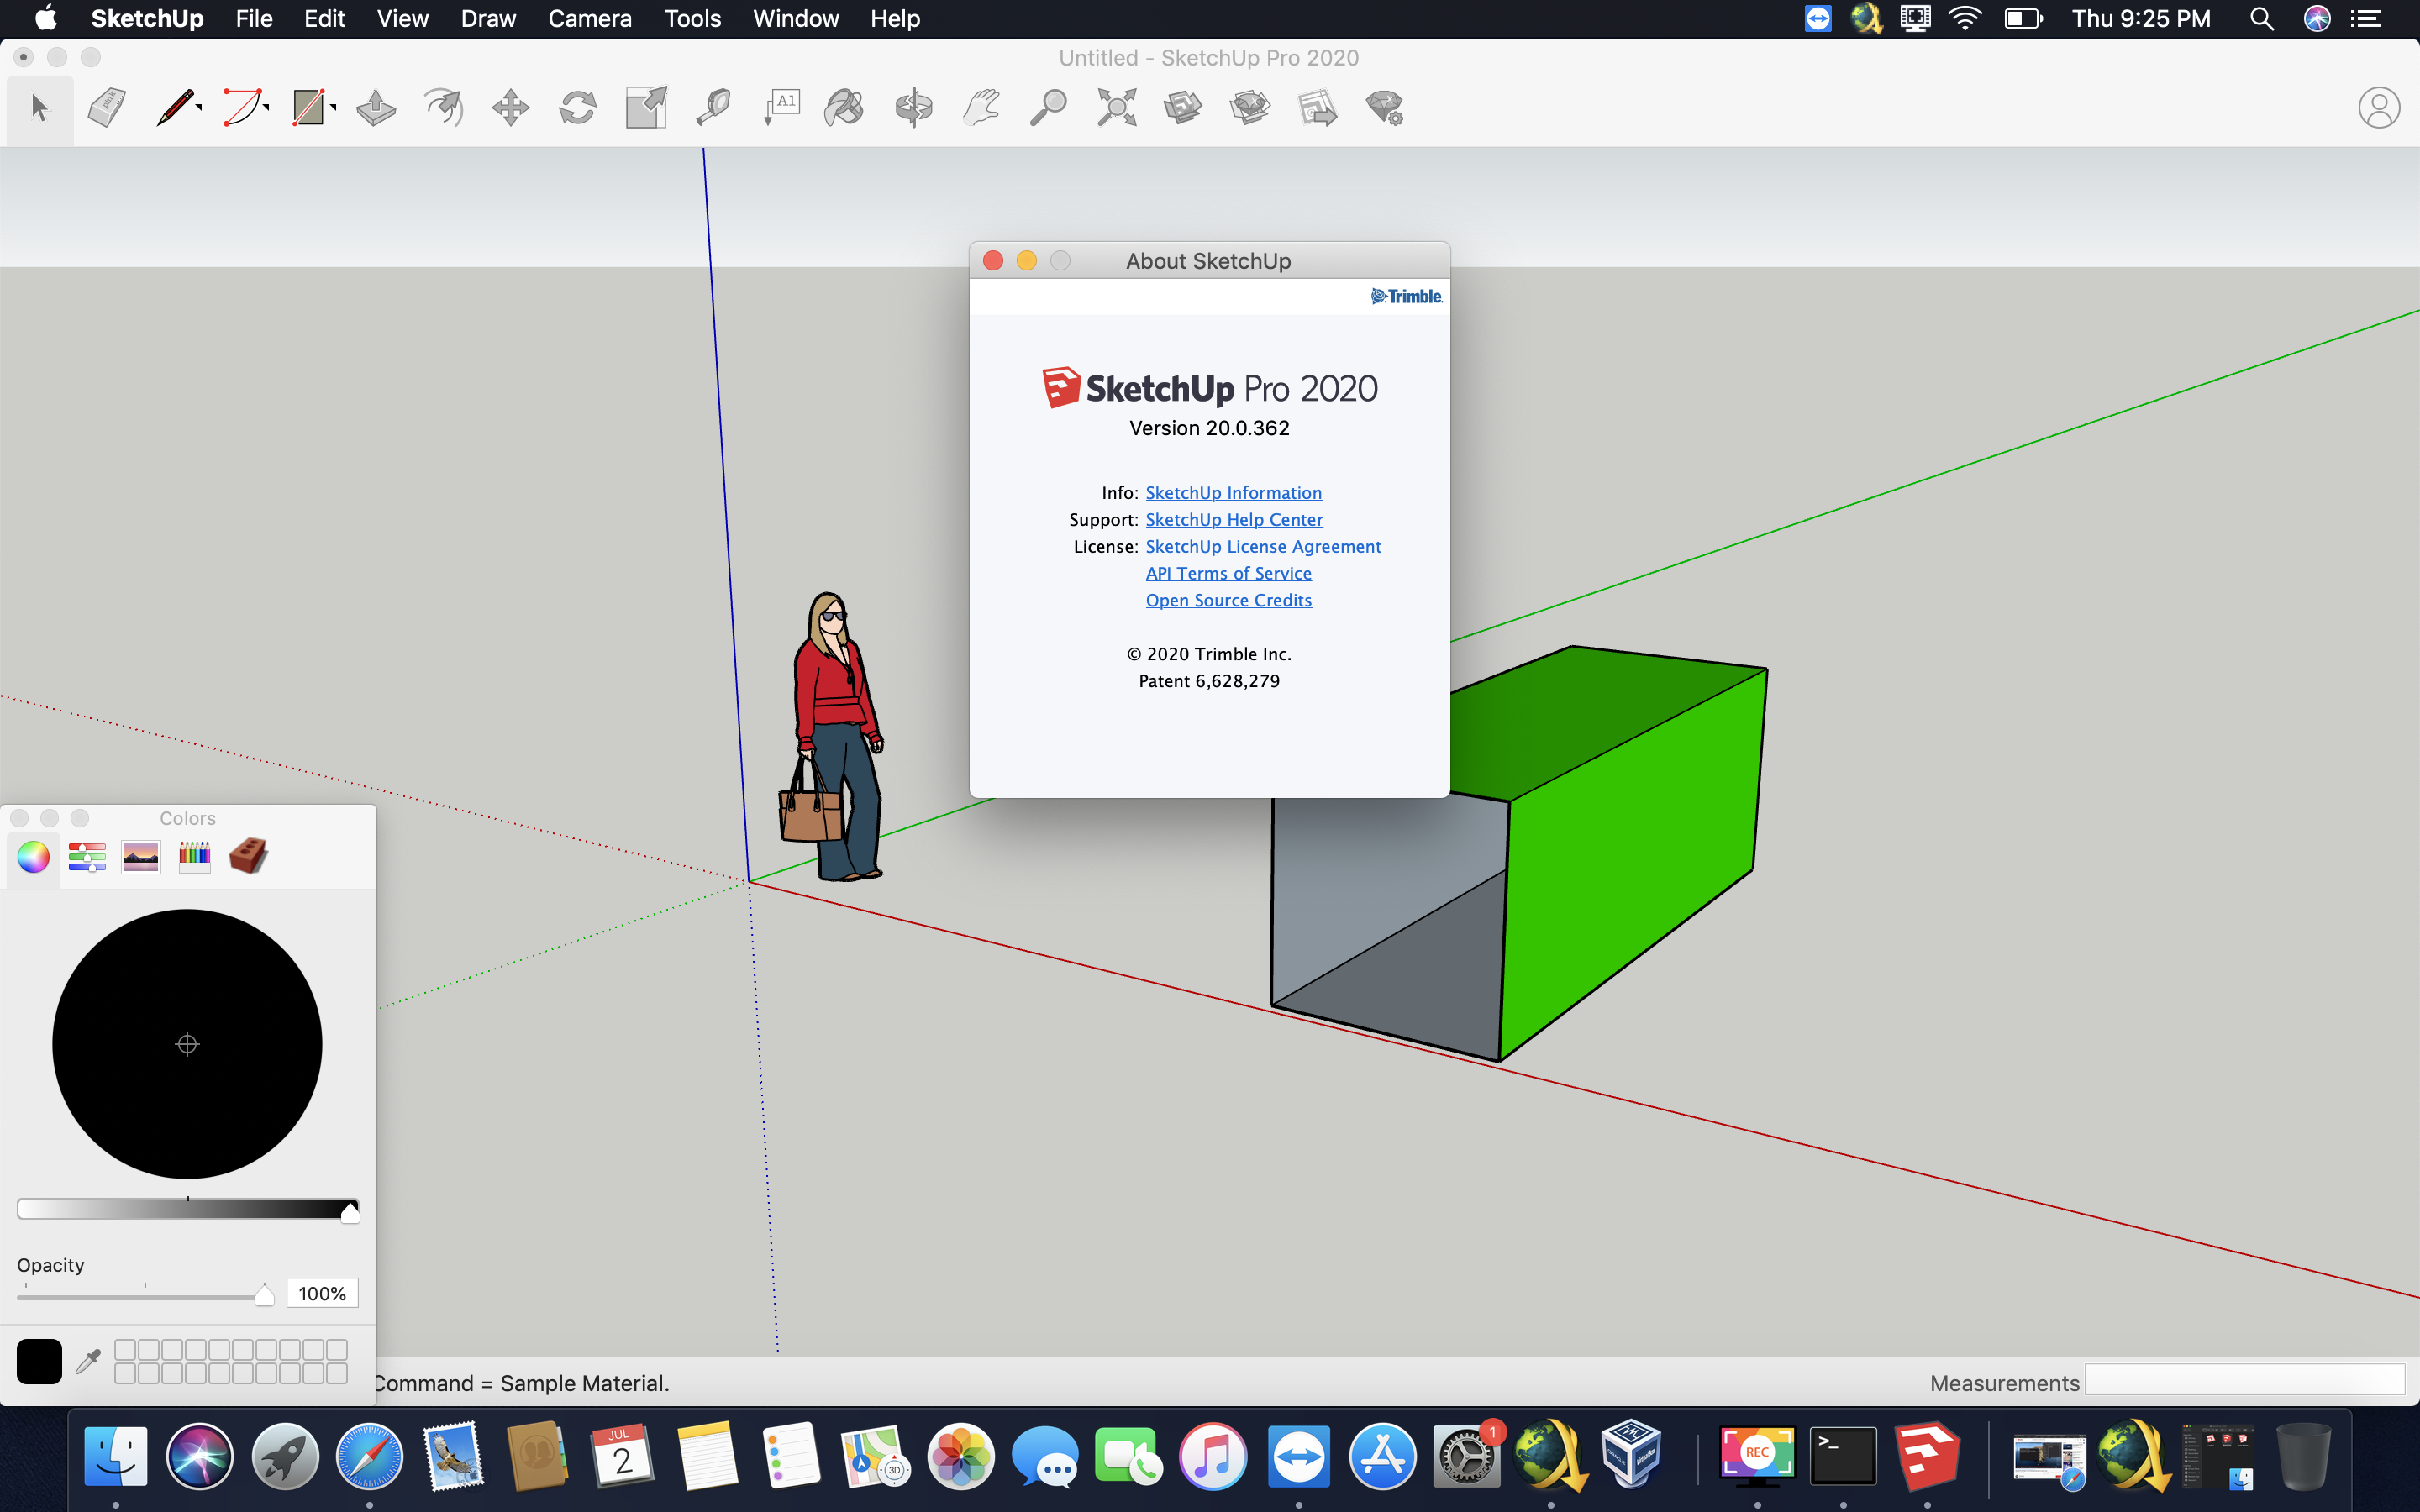Select the Rotate tool
Viewport: 2420px width, 1512px height.
(578, 107)
